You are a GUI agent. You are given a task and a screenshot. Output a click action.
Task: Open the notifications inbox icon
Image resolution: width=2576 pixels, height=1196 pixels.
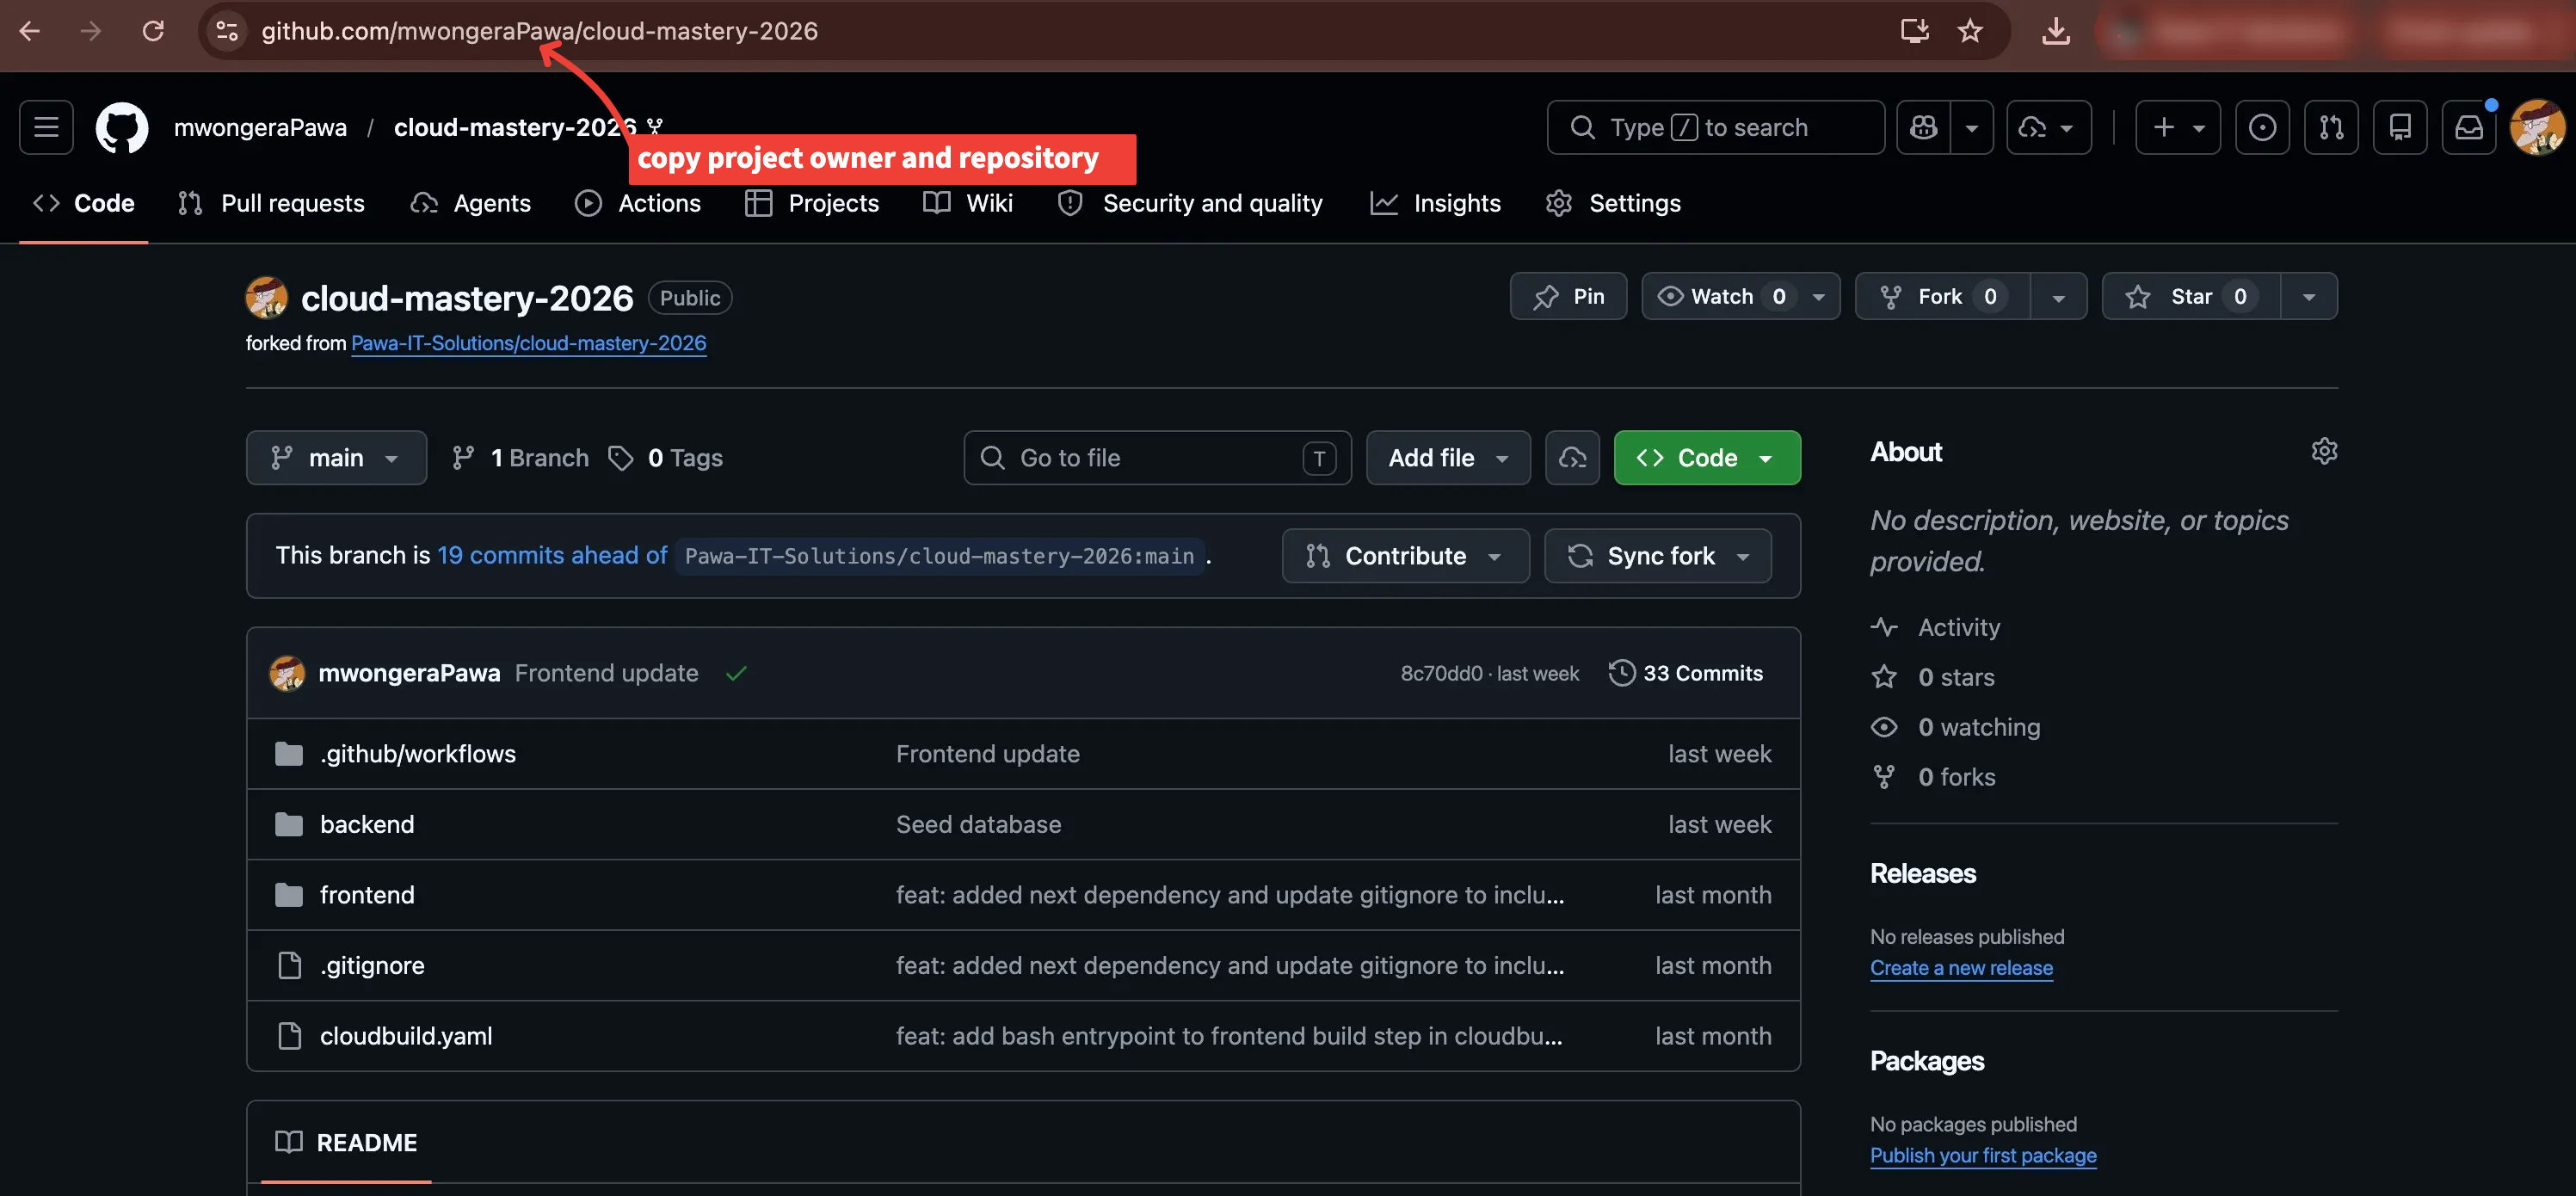(2469, 127)
